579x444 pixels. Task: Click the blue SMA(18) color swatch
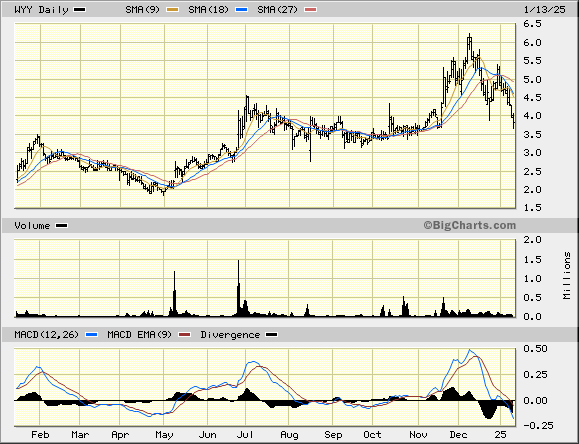[x=241, y=10]
